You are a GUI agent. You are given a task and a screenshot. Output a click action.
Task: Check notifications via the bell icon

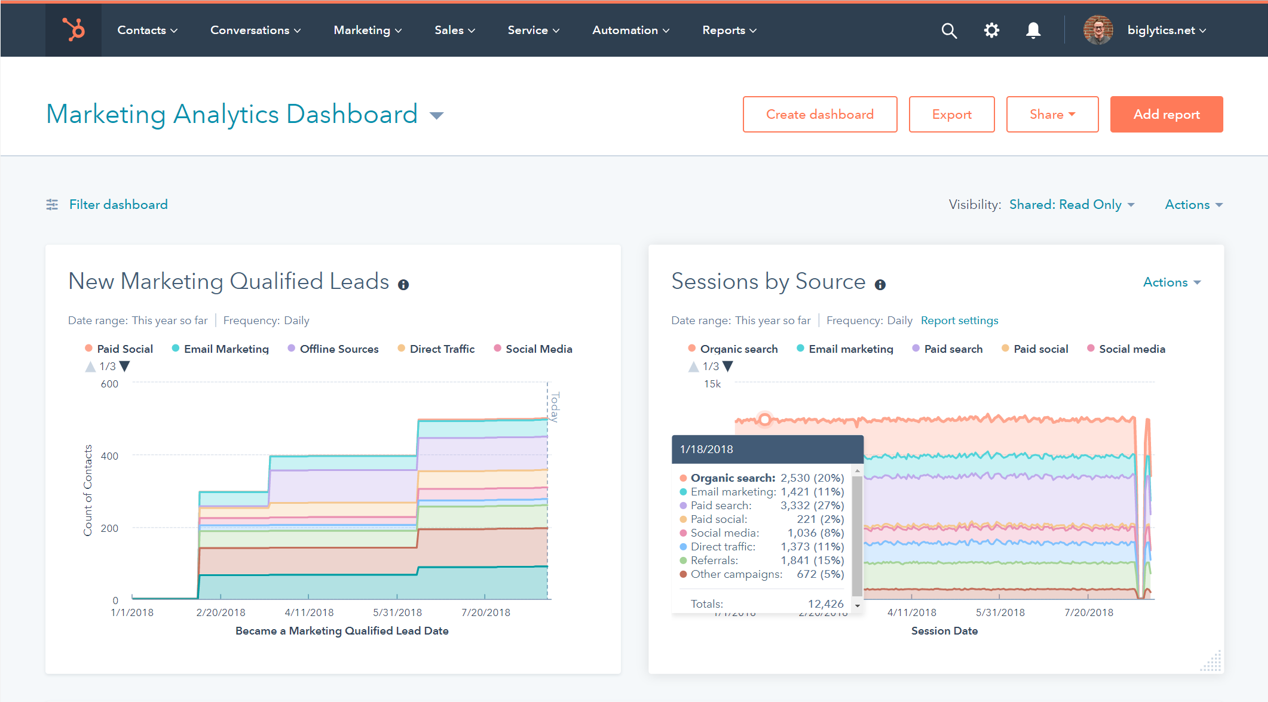click(x=1033, y=30)
